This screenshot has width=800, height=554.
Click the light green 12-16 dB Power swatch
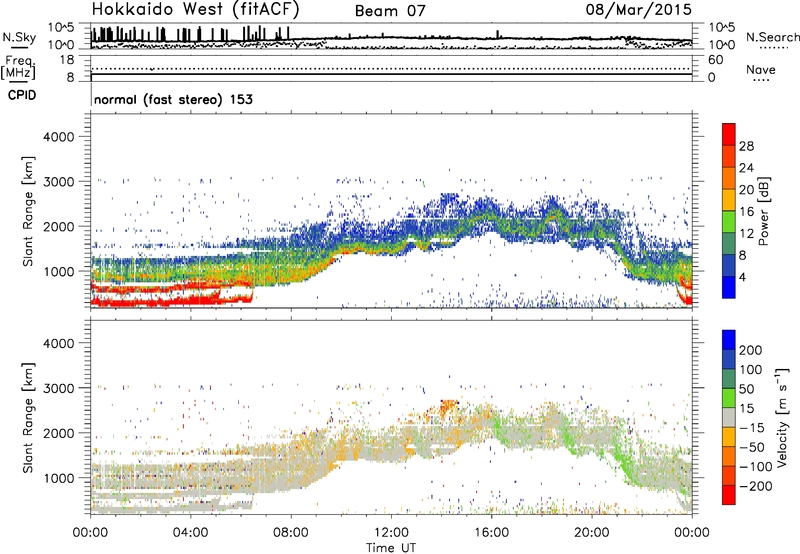[729, 221]
